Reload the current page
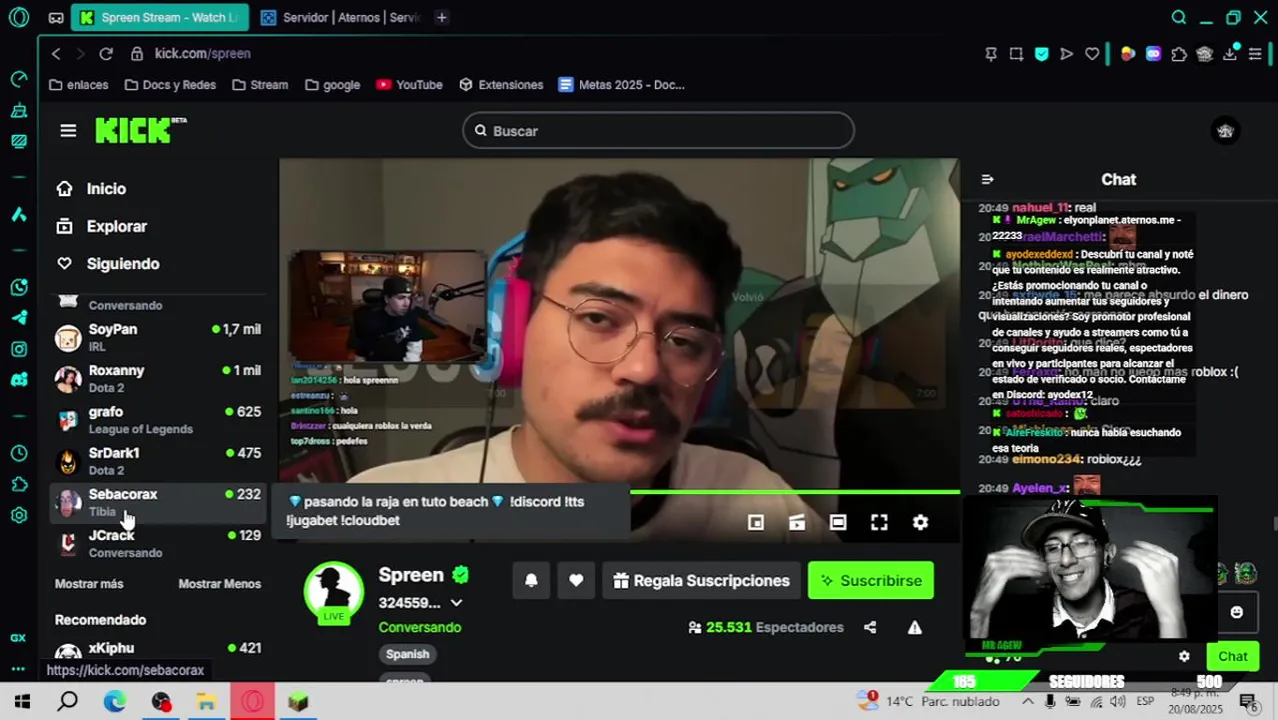1278x720 pixels. pos(106,54)
